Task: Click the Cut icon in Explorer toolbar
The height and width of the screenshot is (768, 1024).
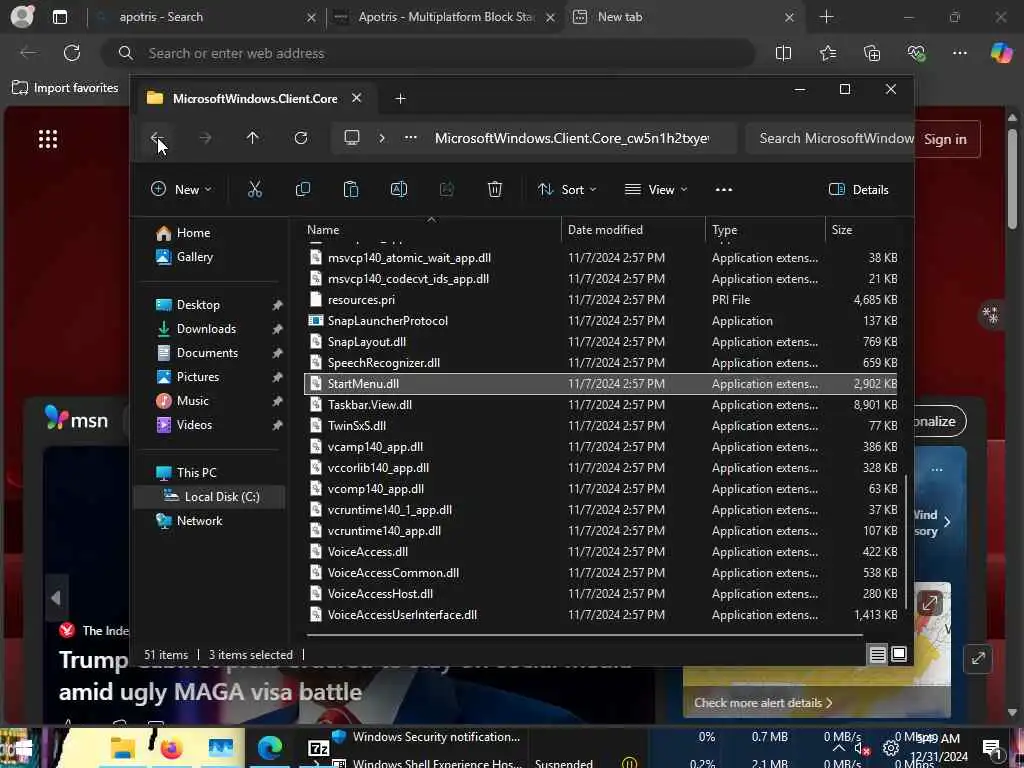Action: tap(255, 189)
